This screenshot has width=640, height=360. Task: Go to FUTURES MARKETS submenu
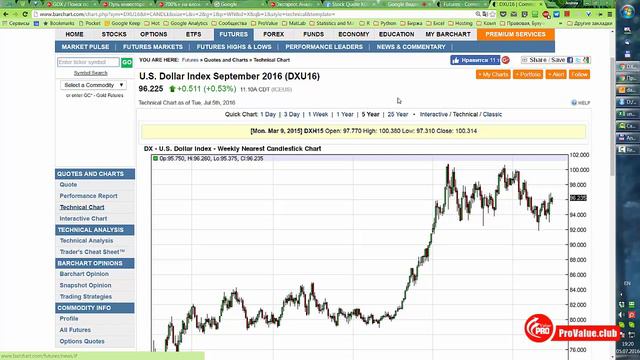pyautogui.click(x=153, y=47)
